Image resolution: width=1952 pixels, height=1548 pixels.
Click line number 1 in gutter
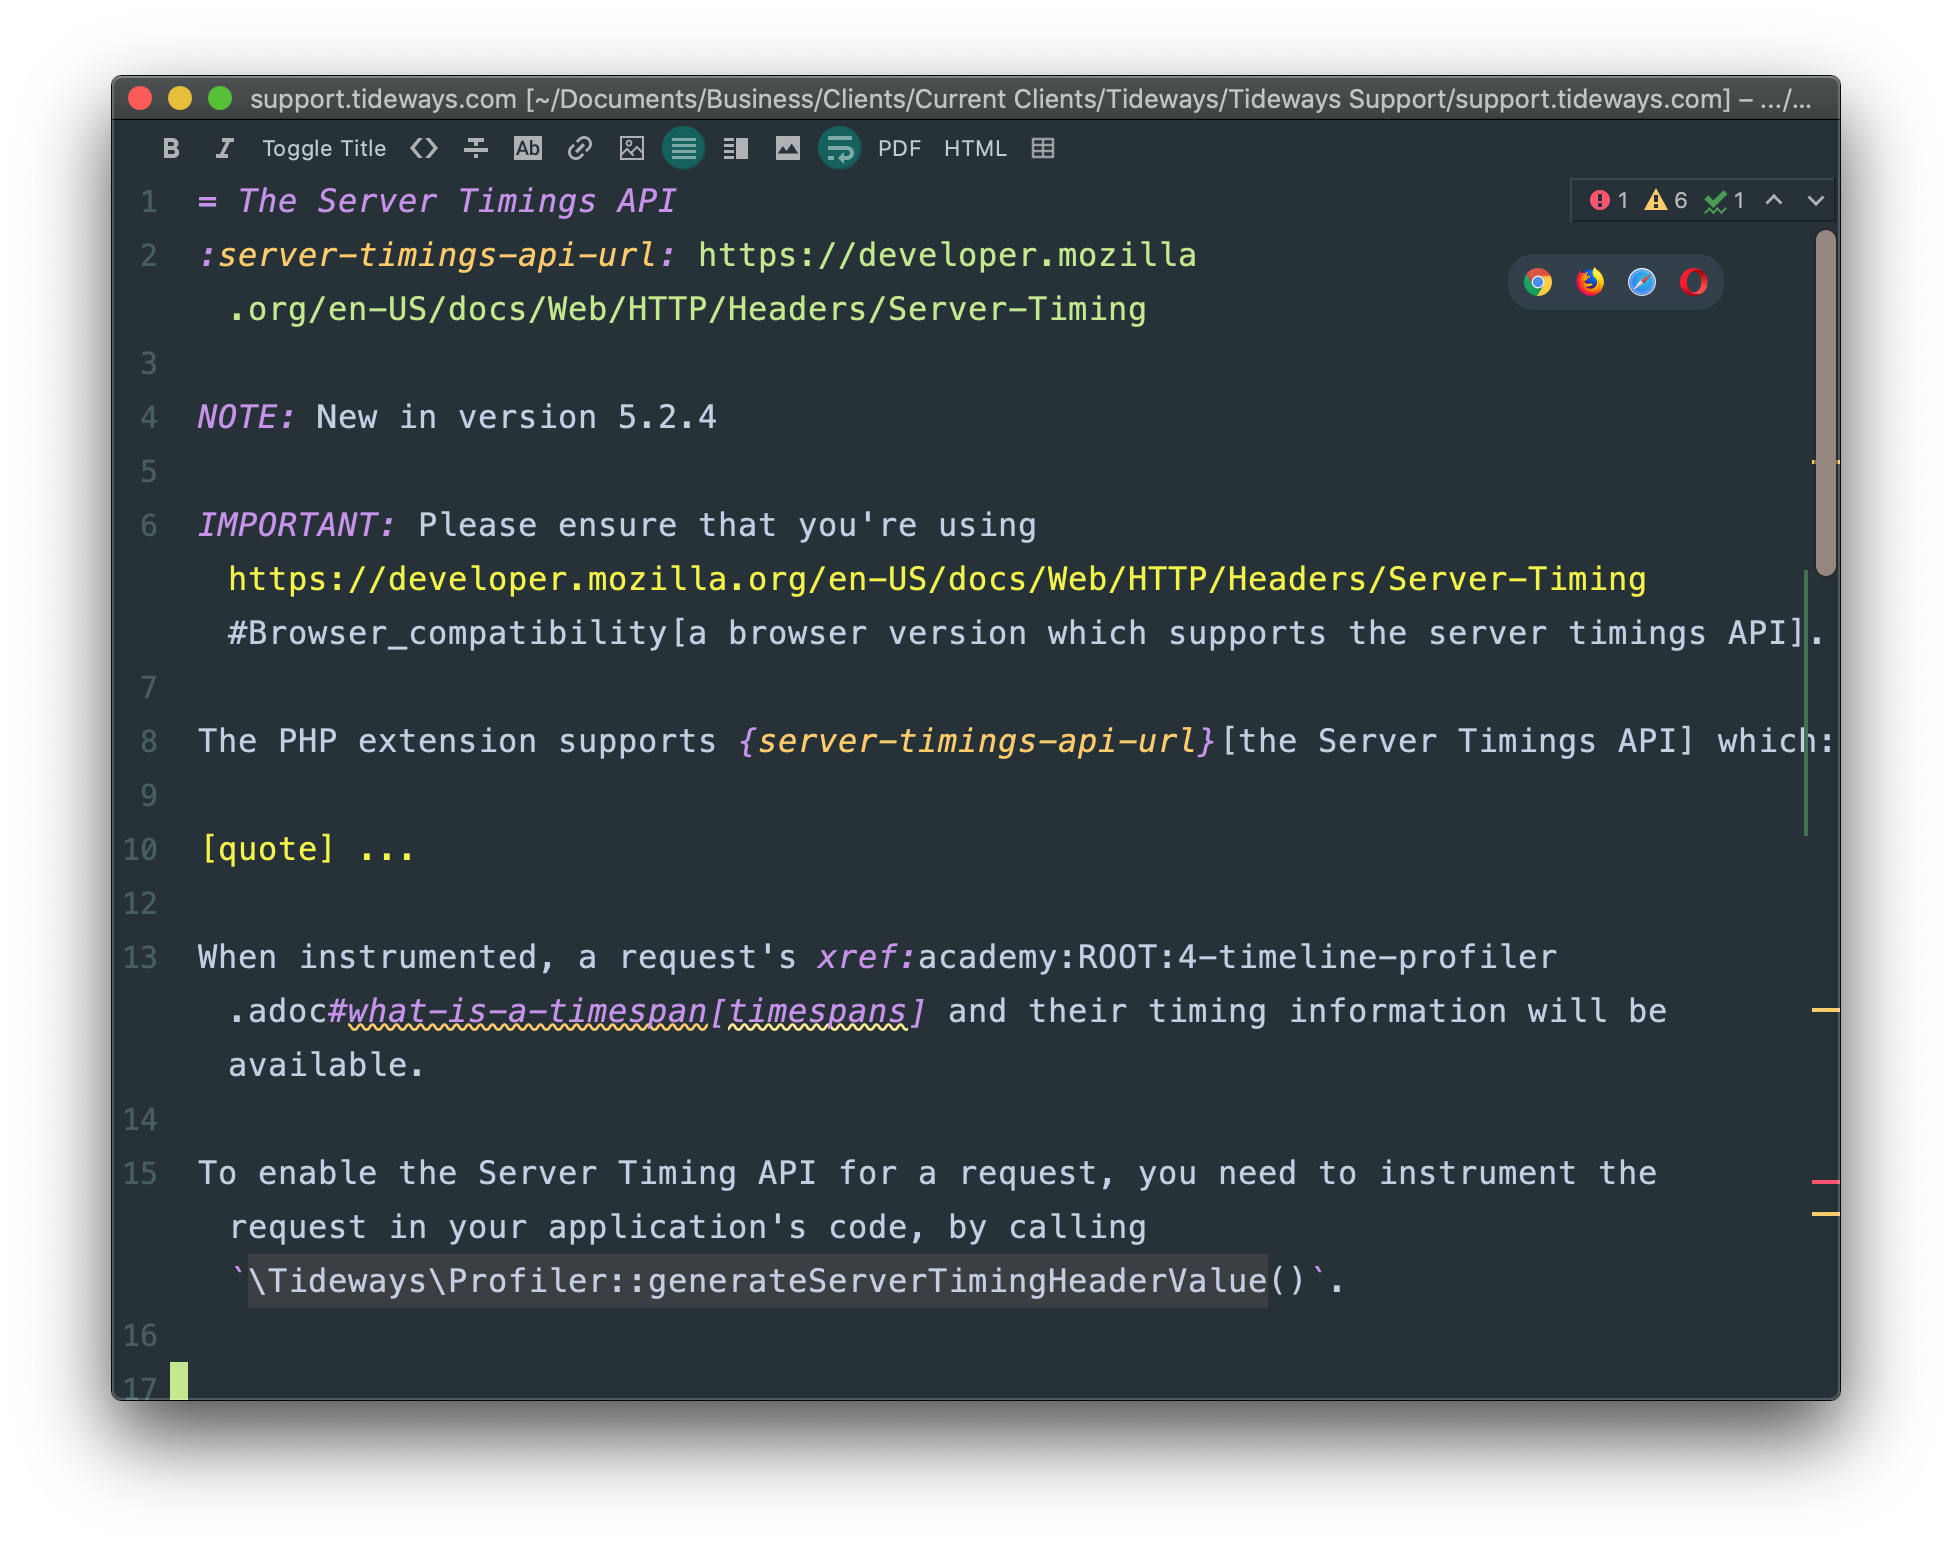149,202
